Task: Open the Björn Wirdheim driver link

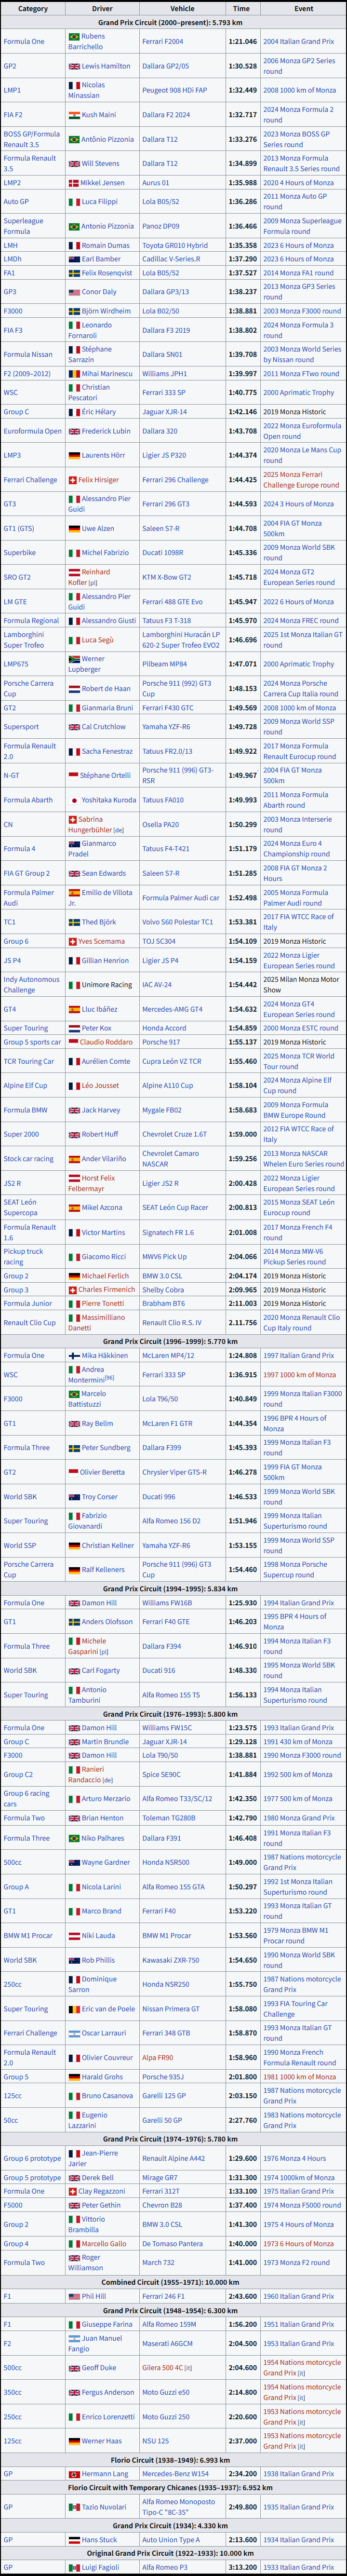Action: click(106, 311)
